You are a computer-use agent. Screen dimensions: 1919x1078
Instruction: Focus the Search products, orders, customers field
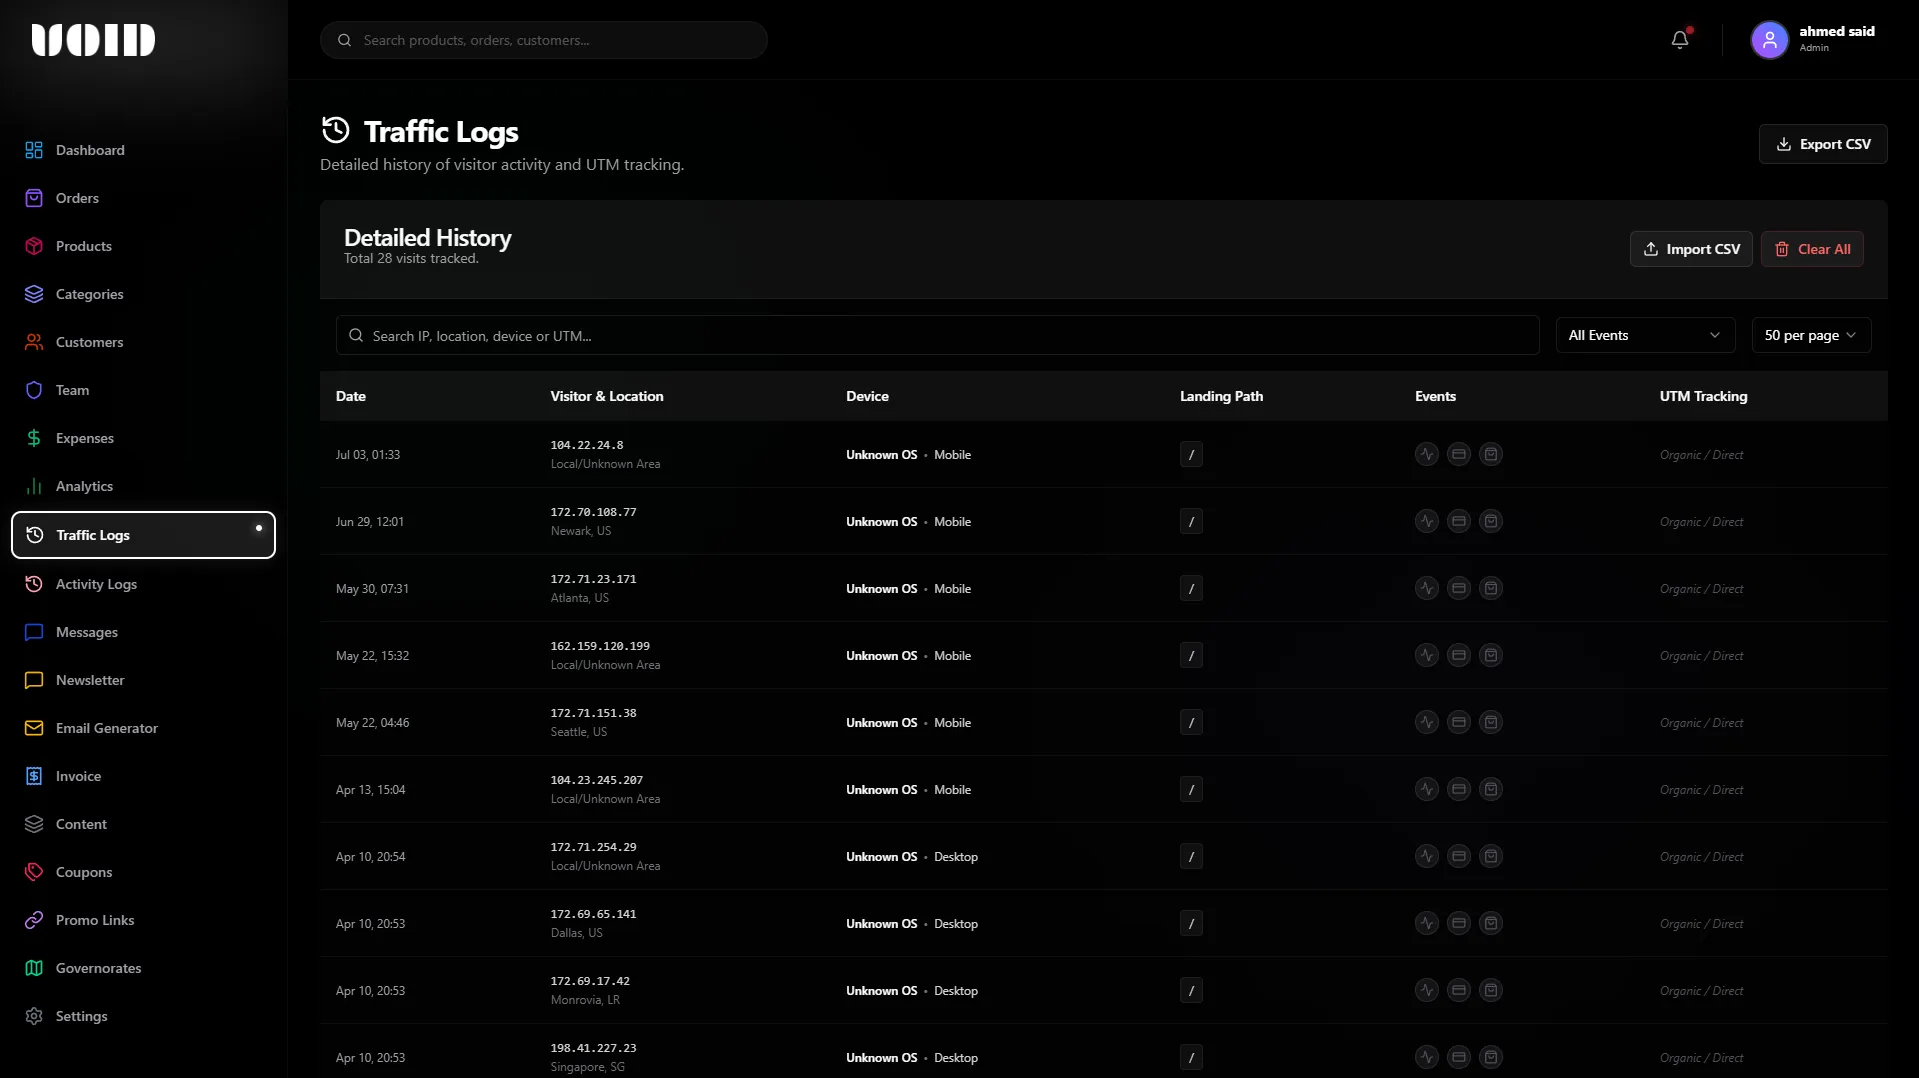click(x=544, y=40)
